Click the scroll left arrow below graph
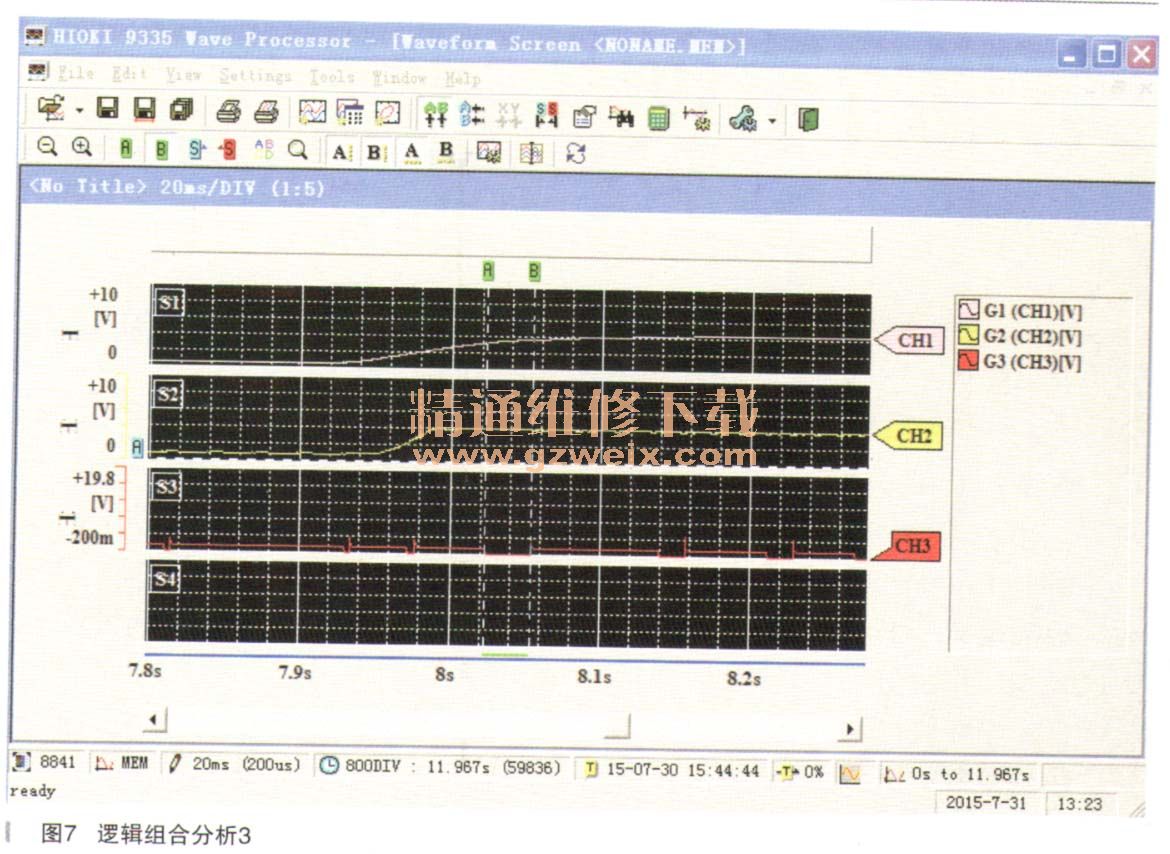The height and width of the screenshot is (854, 1170). (154, 720)
